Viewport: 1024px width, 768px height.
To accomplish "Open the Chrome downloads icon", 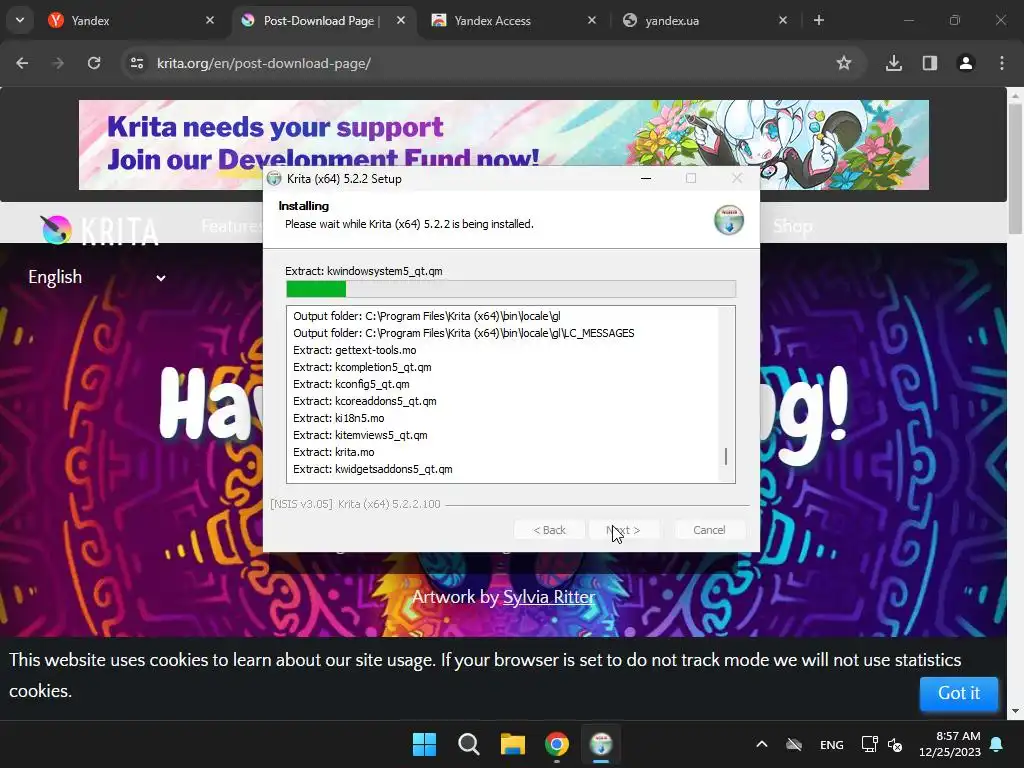I will click(894, 63).
